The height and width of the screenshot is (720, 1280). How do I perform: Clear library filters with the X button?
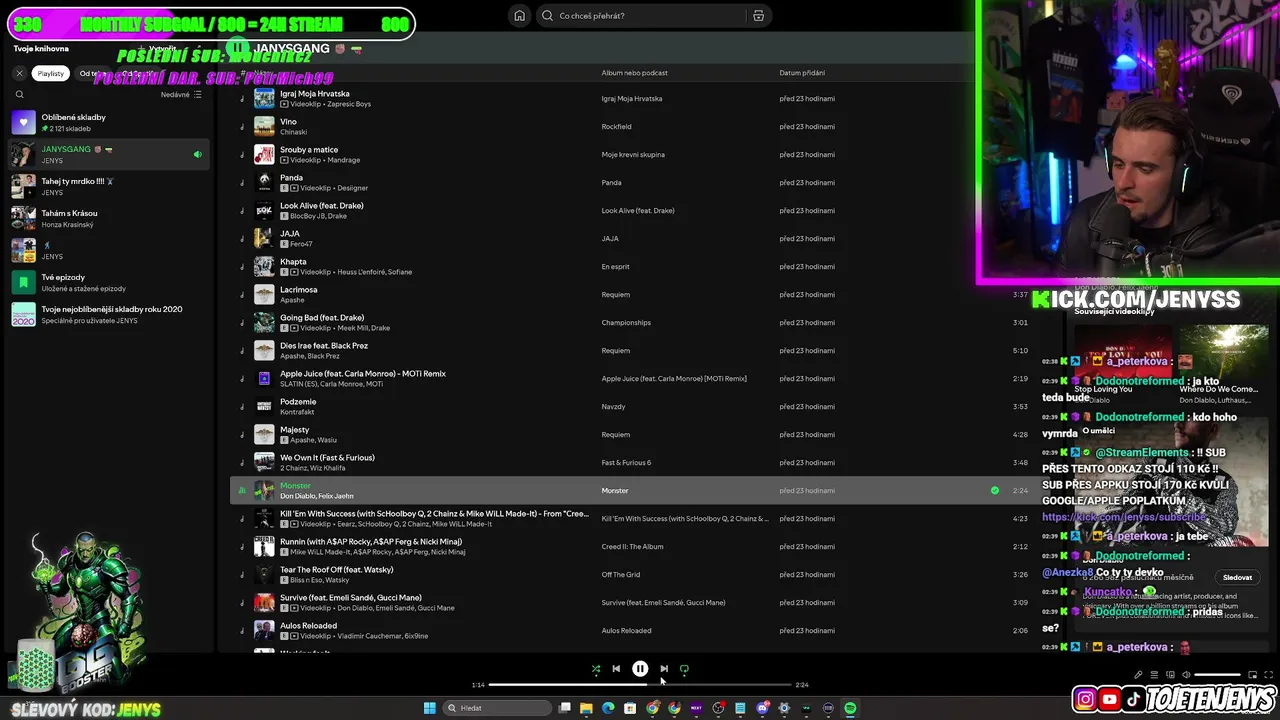(x=19, y=73)
